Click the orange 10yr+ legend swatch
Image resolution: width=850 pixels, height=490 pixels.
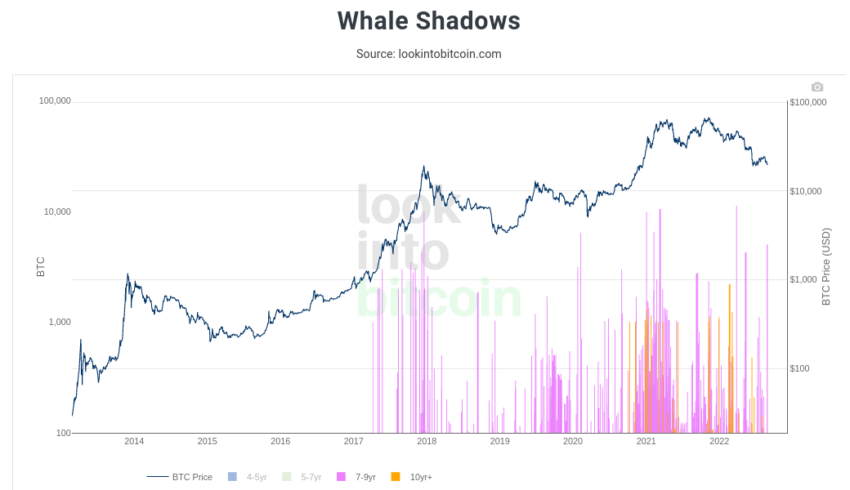pos(396,477)
